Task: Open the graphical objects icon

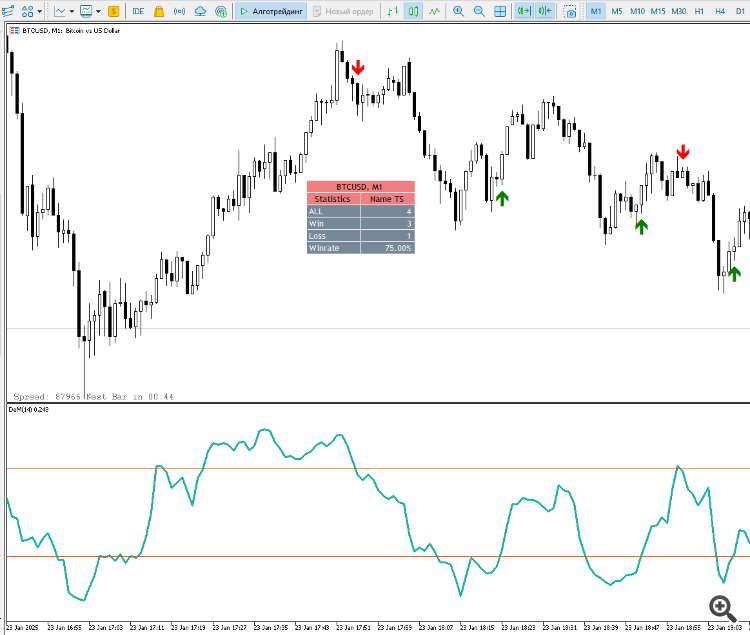Action: pos(27,11)
